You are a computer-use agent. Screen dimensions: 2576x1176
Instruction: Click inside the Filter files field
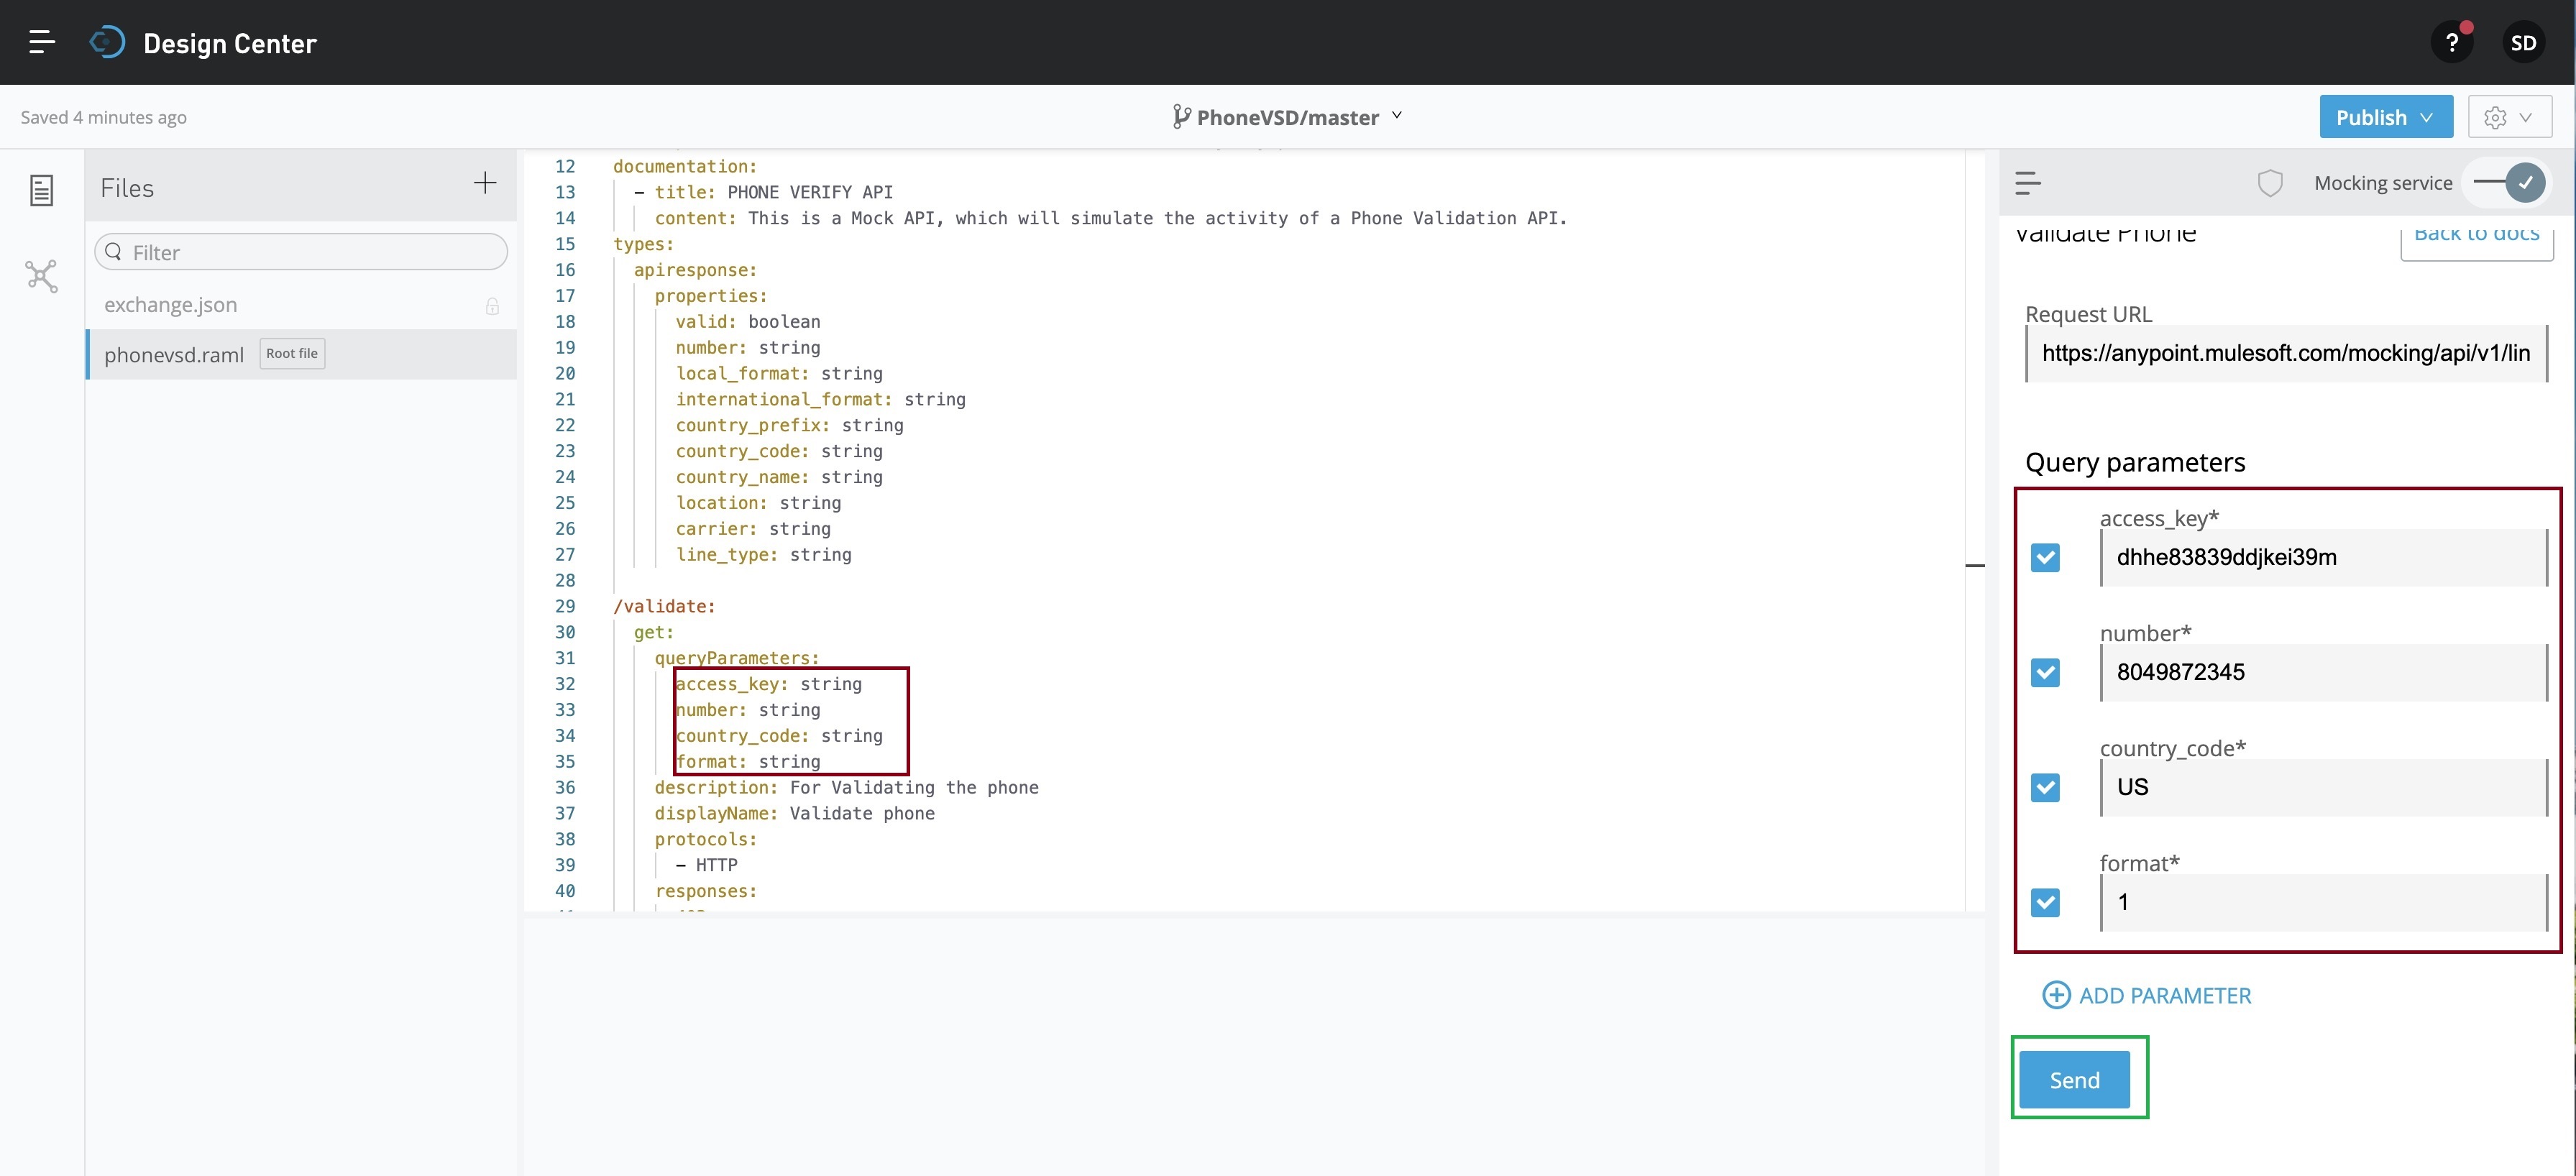point(300,251)
